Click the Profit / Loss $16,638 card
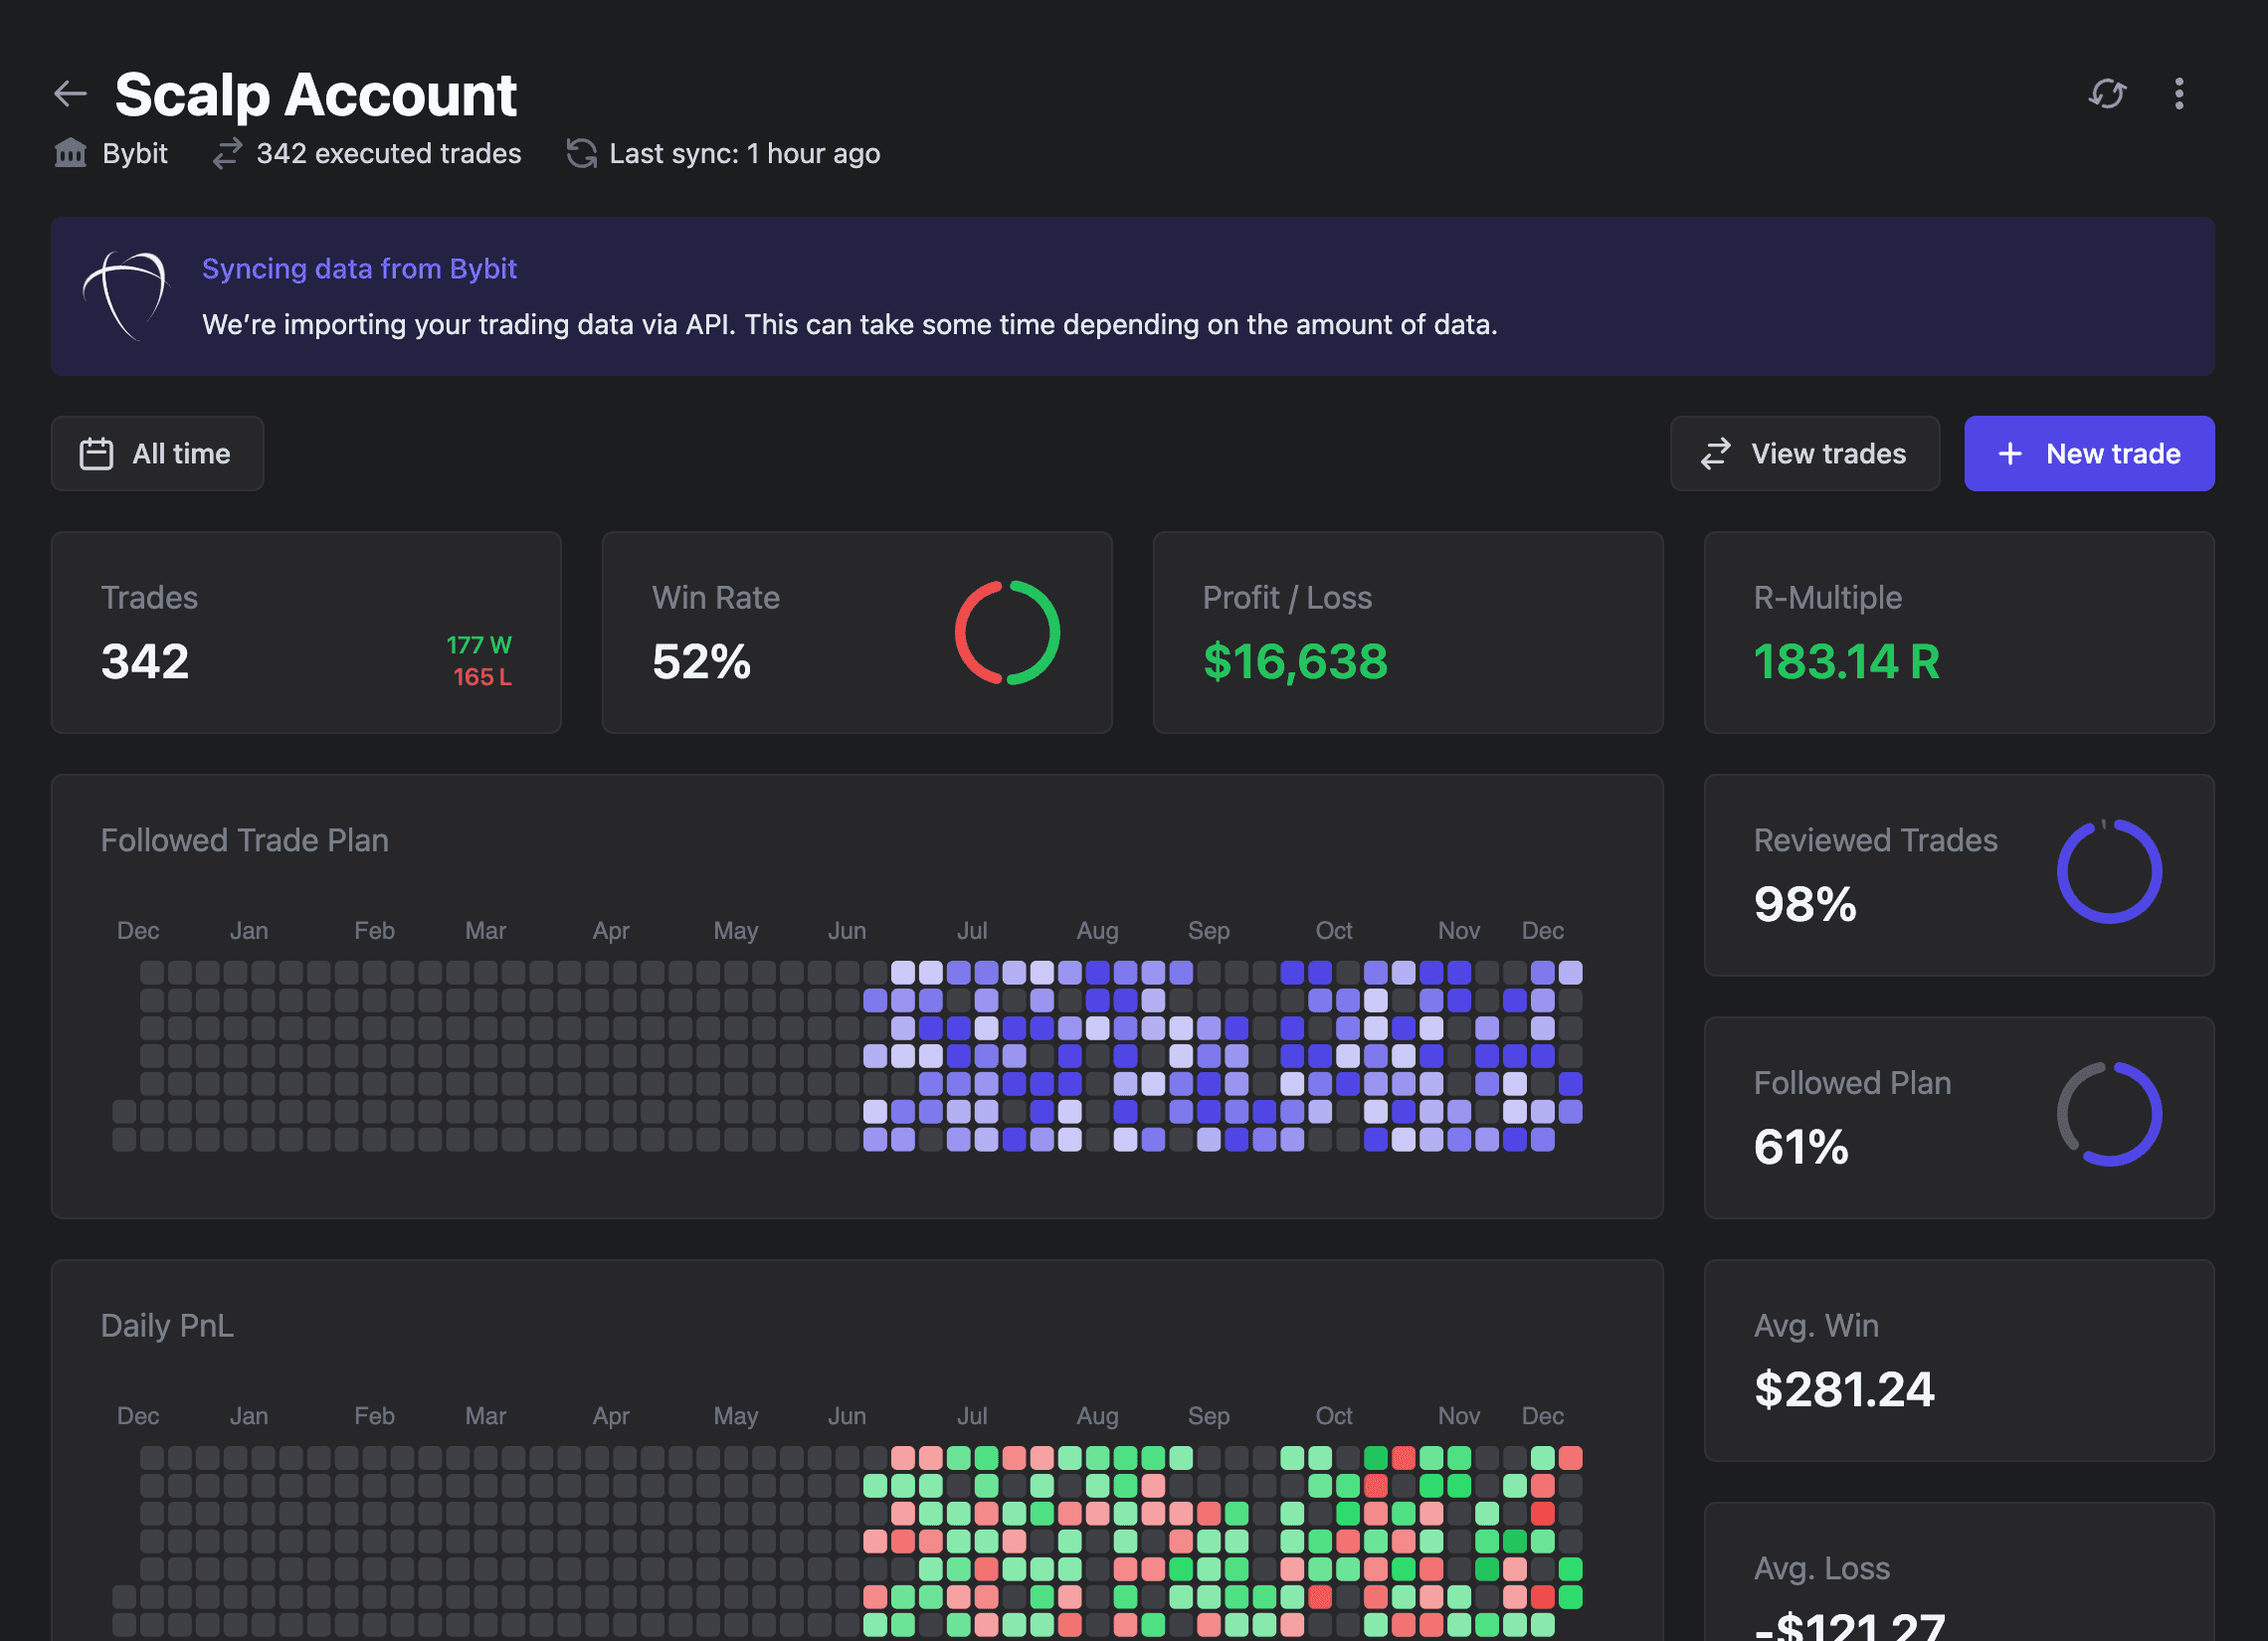 (1407, 632)
